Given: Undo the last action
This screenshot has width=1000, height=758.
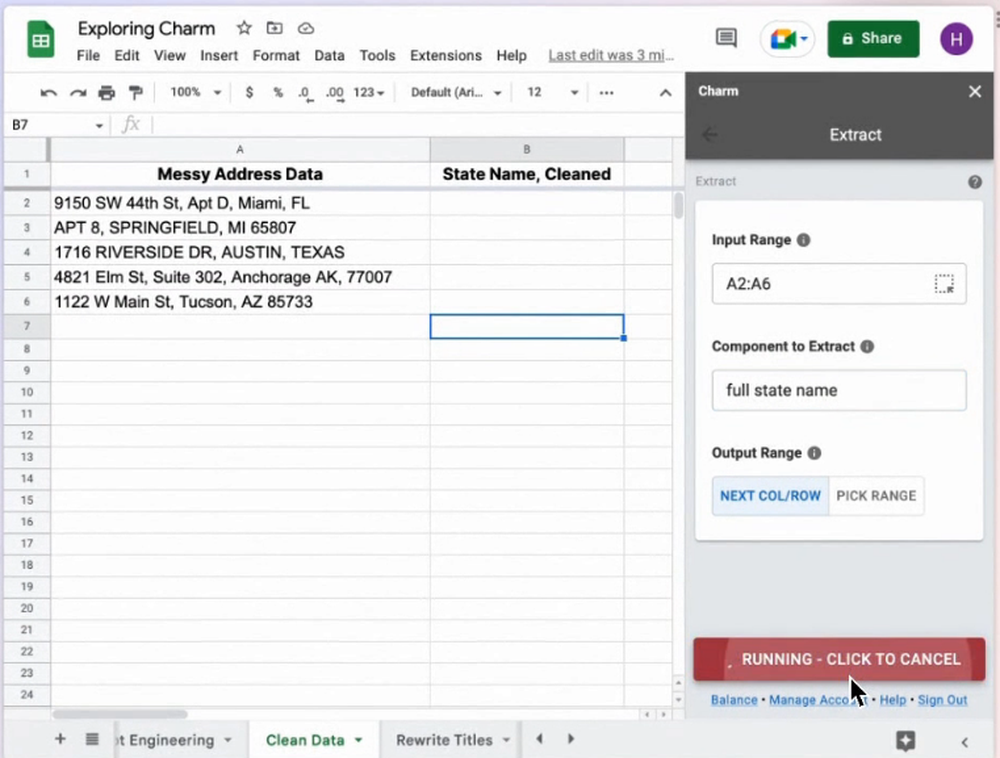Looking at the screenshot, I should point(48,93).
